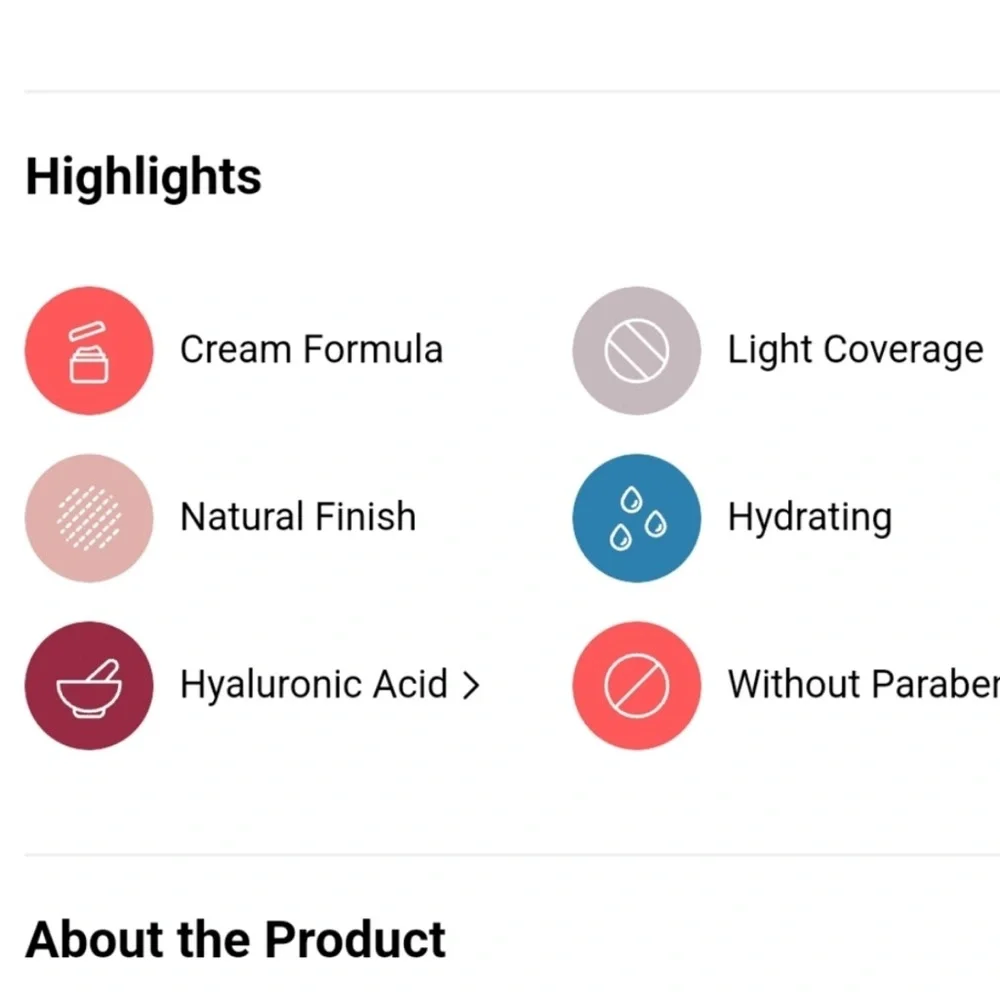Click the divider line above Highlights

[x=500, y=91]
